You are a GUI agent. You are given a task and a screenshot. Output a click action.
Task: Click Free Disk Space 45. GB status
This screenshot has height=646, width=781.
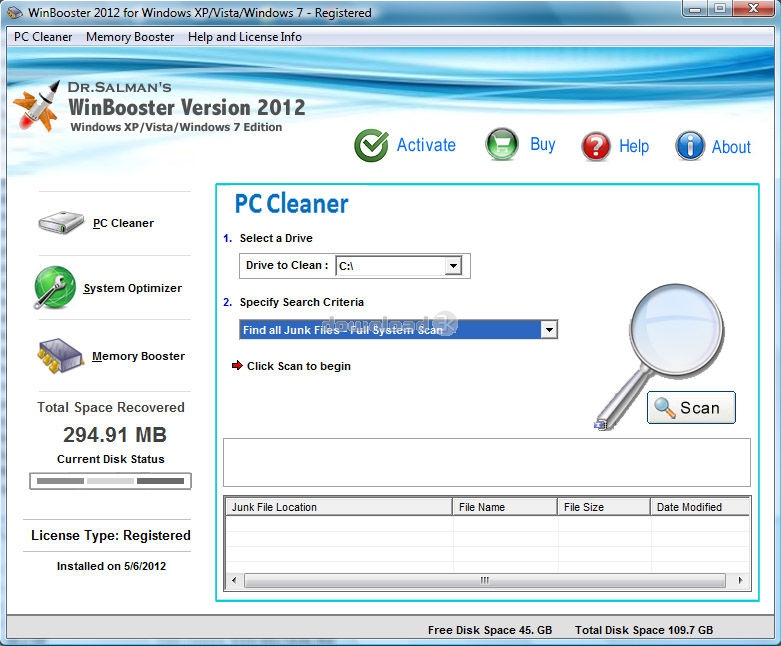coord(490,630)
